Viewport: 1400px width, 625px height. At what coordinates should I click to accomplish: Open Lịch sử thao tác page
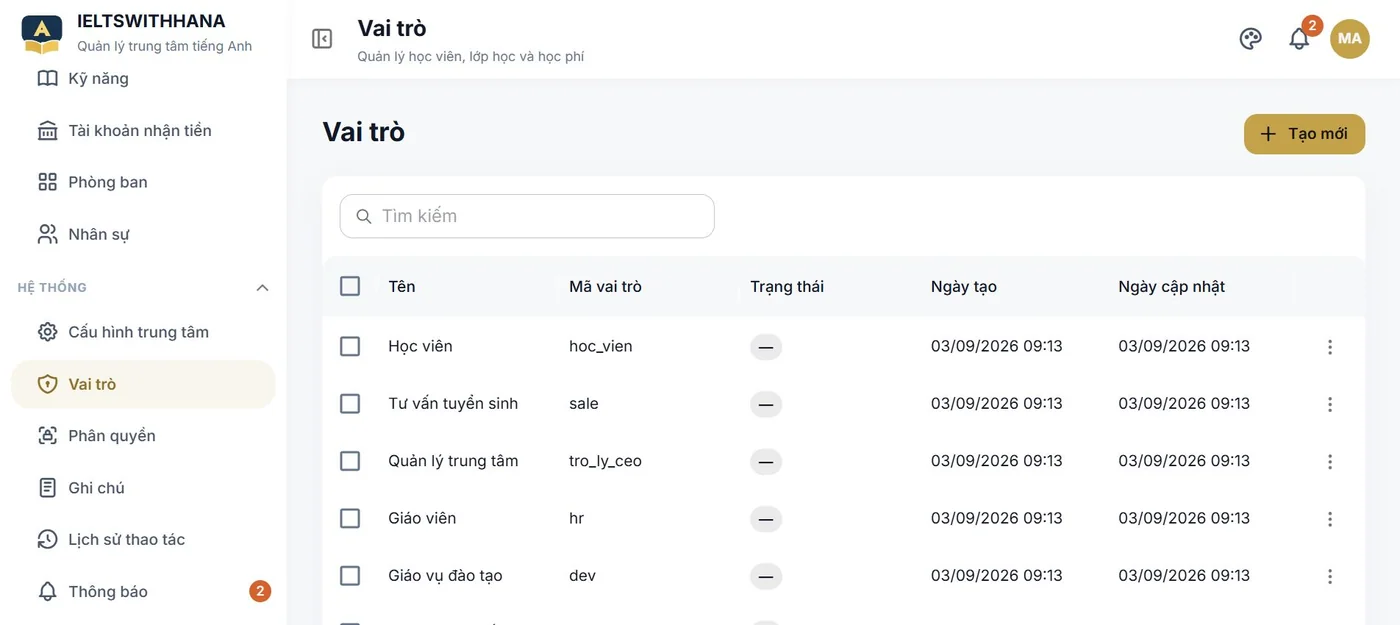click(x=143, y=540)
